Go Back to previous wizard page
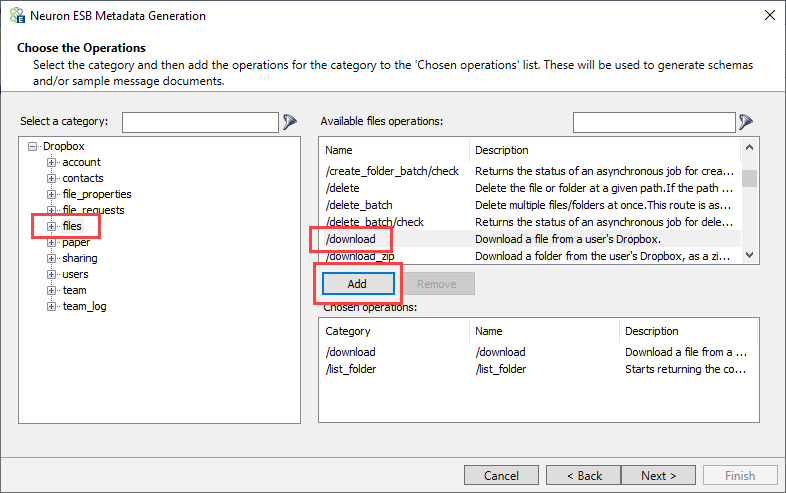Viewport: 786px width, 493px height. 584,475
